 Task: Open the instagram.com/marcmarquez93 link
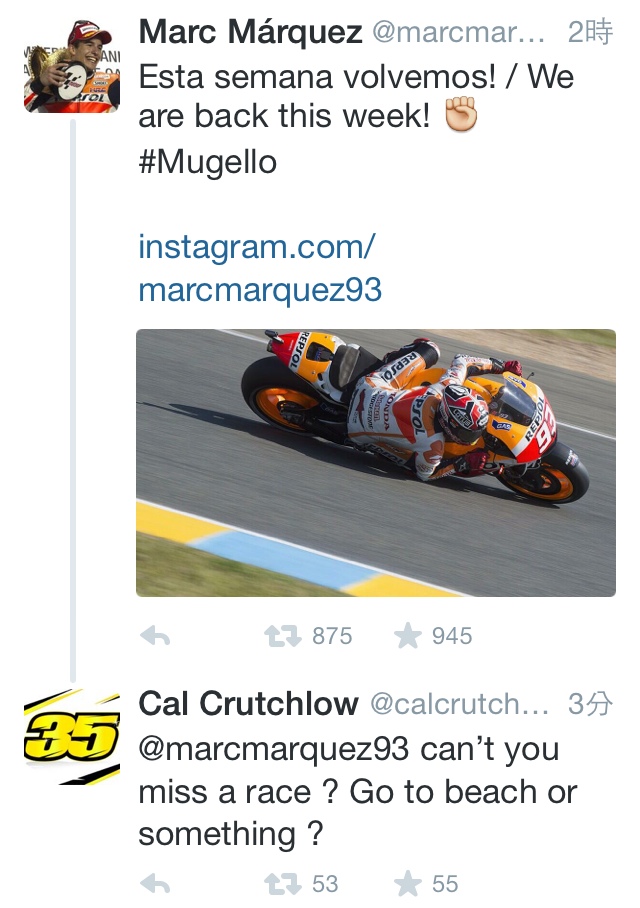pyautogui.click(x=260, y=268)
